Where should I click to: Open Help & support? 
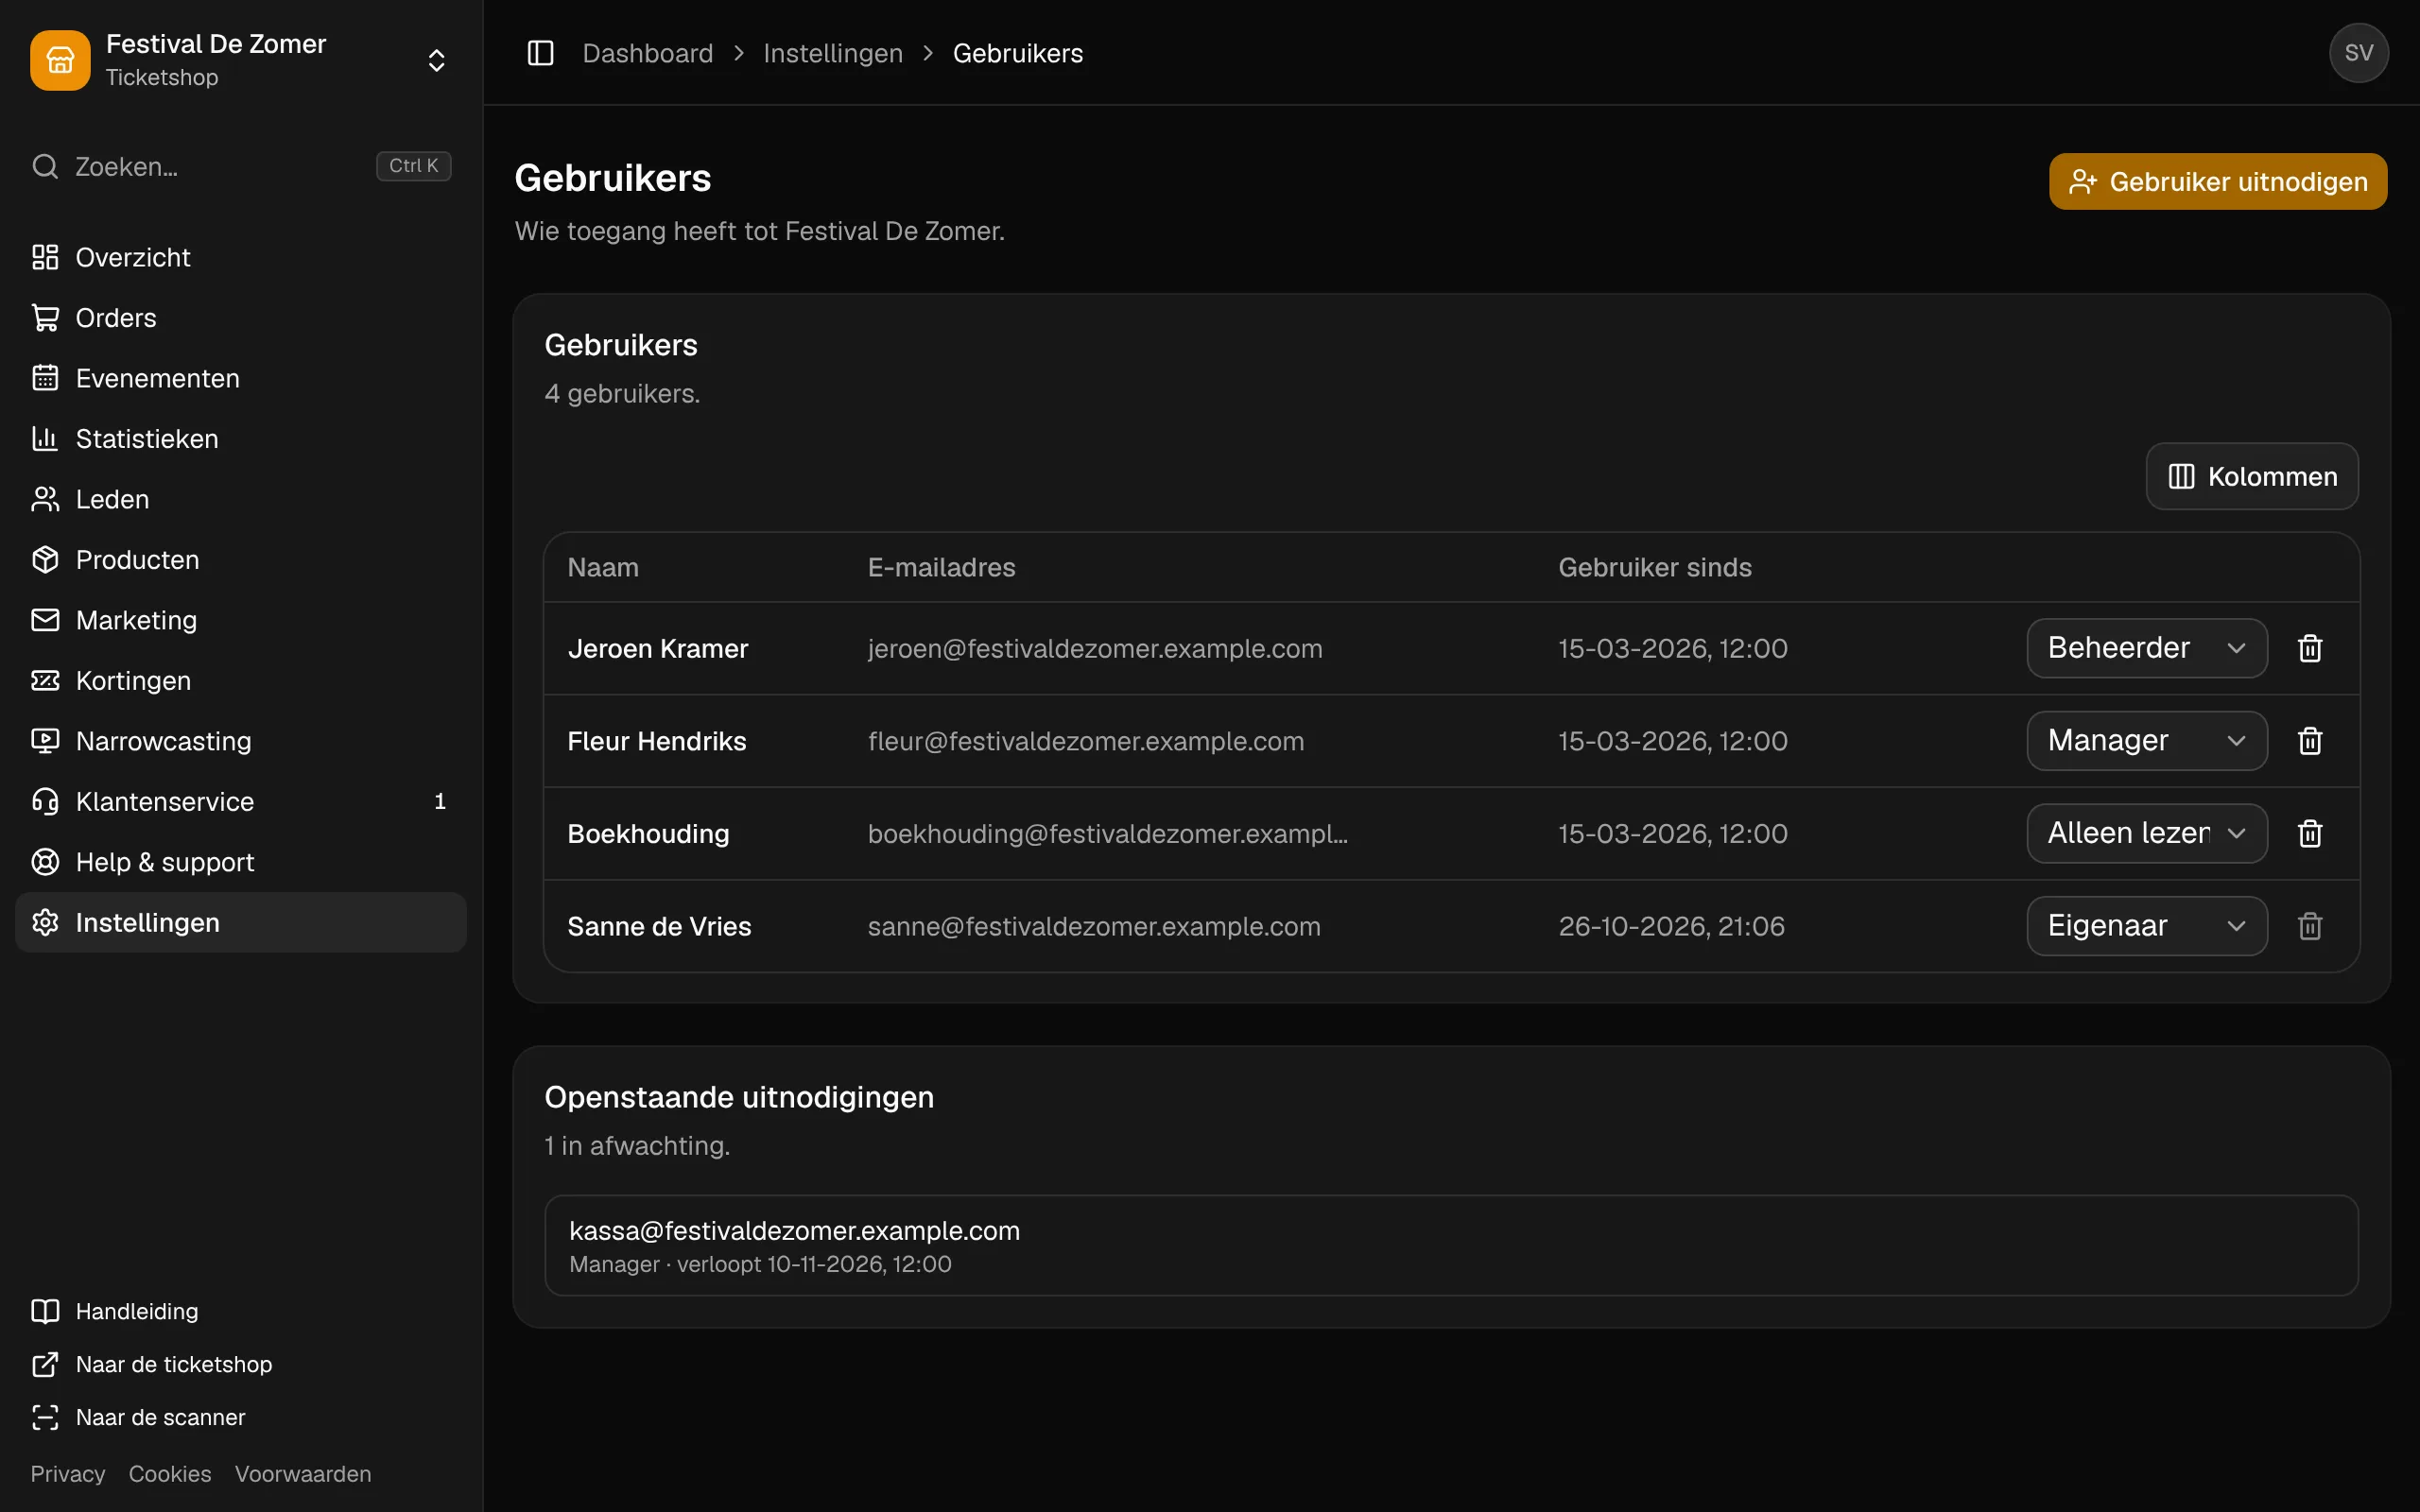241,862
